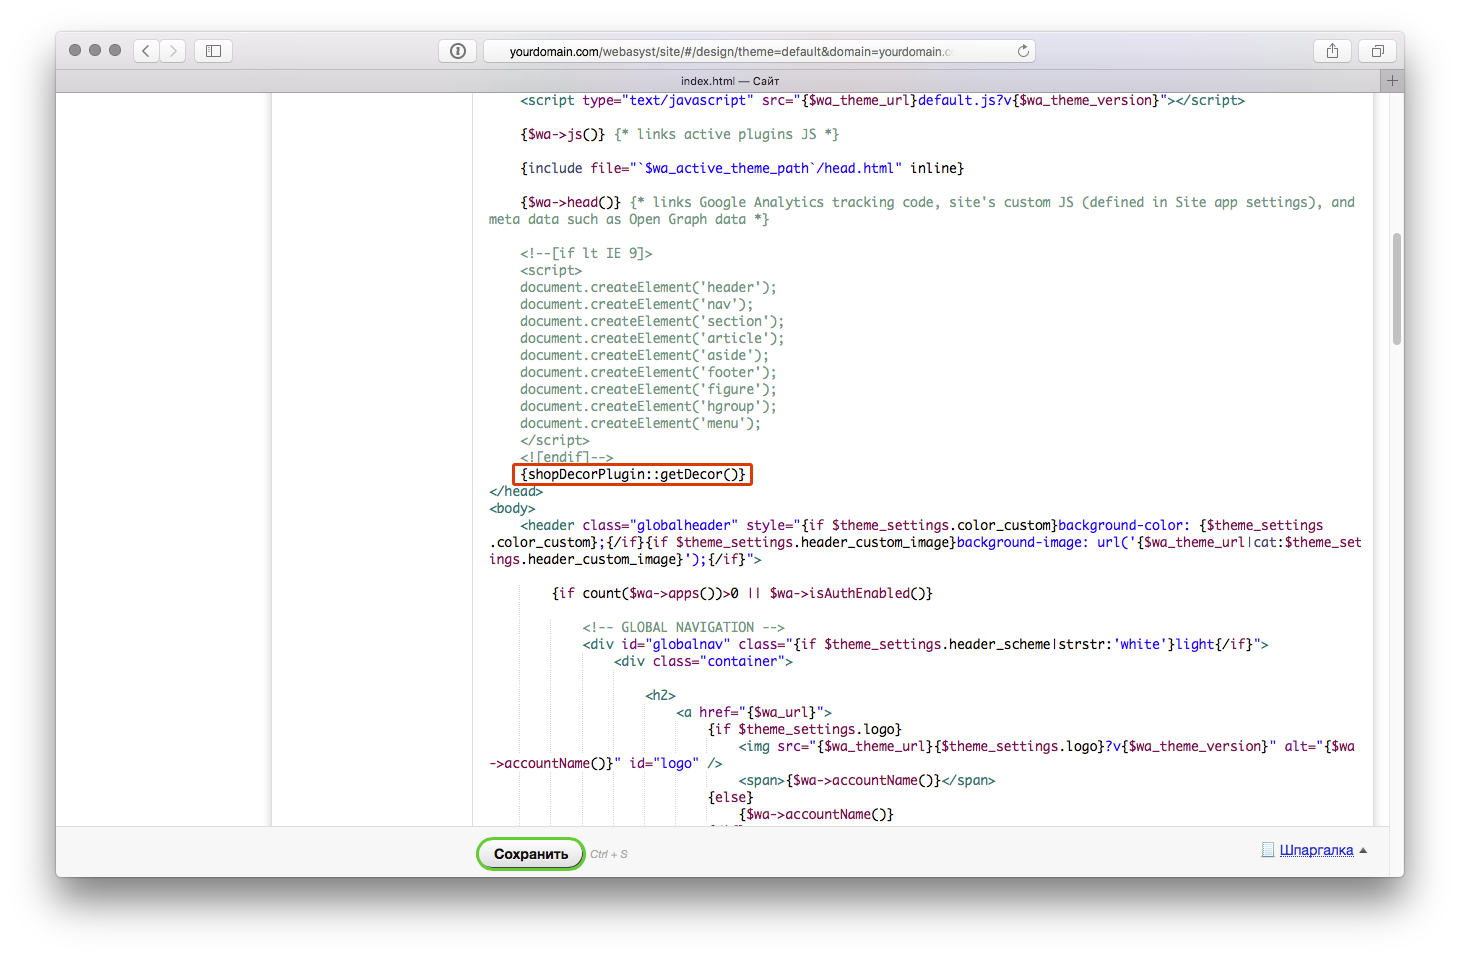The height and width of the screenshot is (957, 1460).
Task: Go forward with the Safari forward arrow
Action: [x=173, y=50]
